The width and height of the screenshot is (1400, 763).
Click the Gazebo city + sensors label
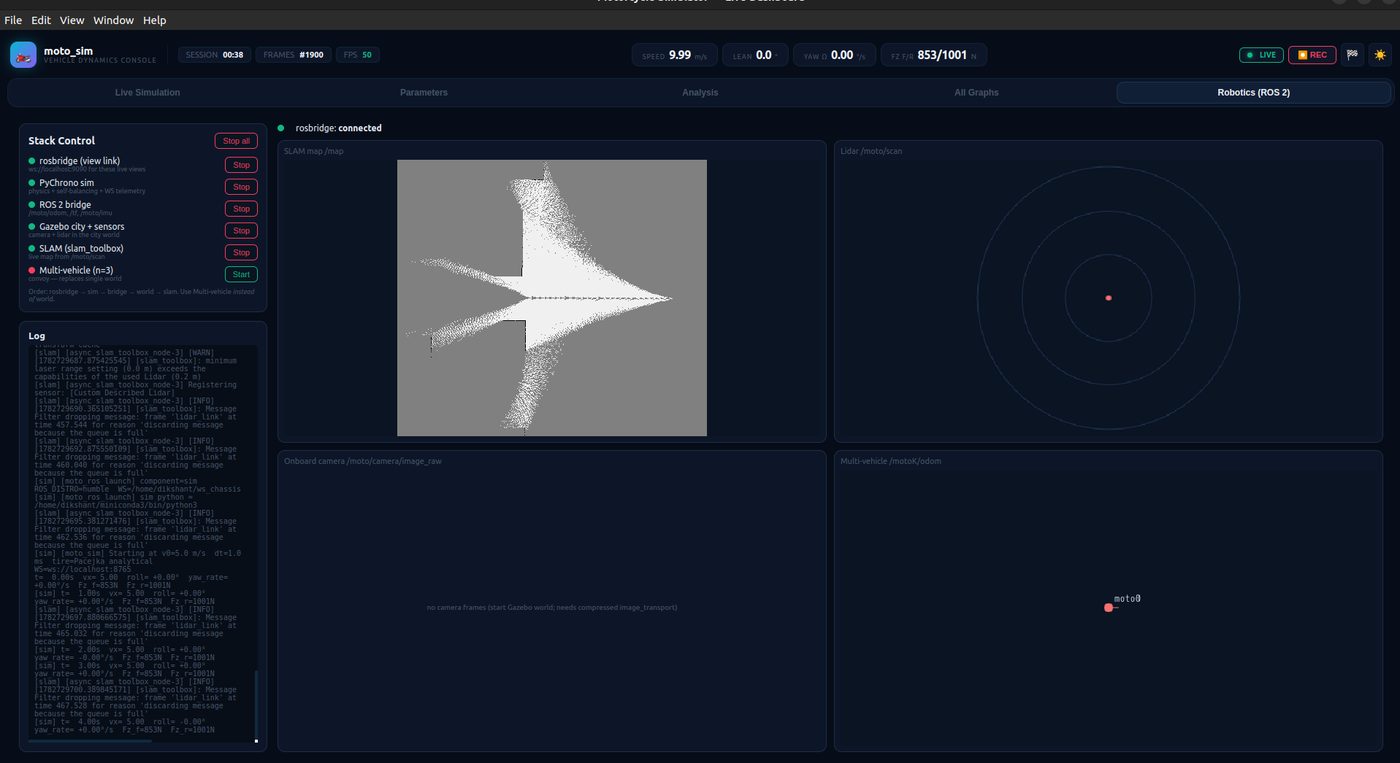82,227
